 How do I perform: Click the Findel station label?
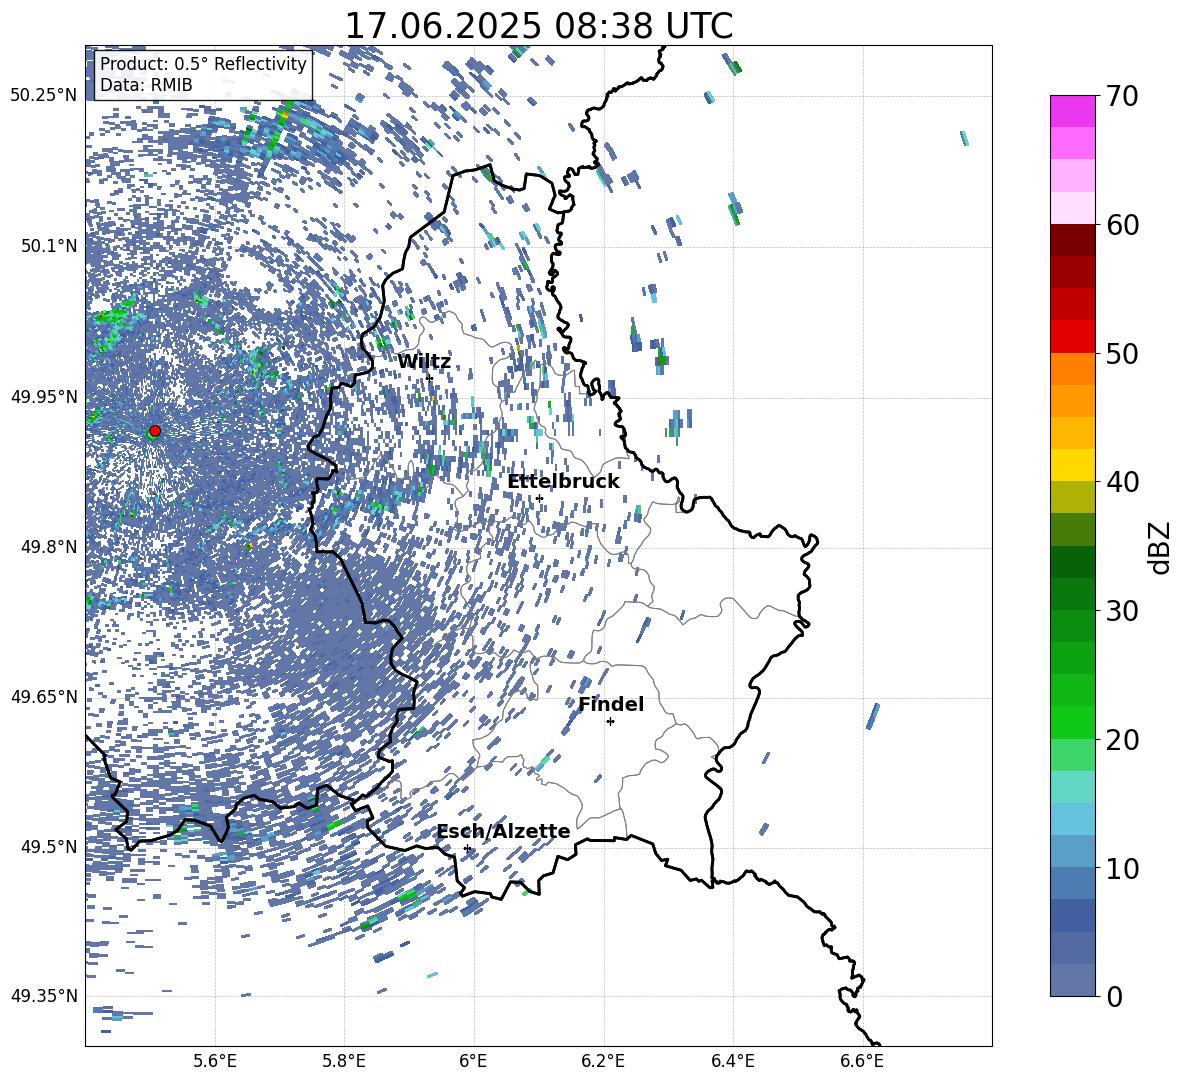(611, 704)
